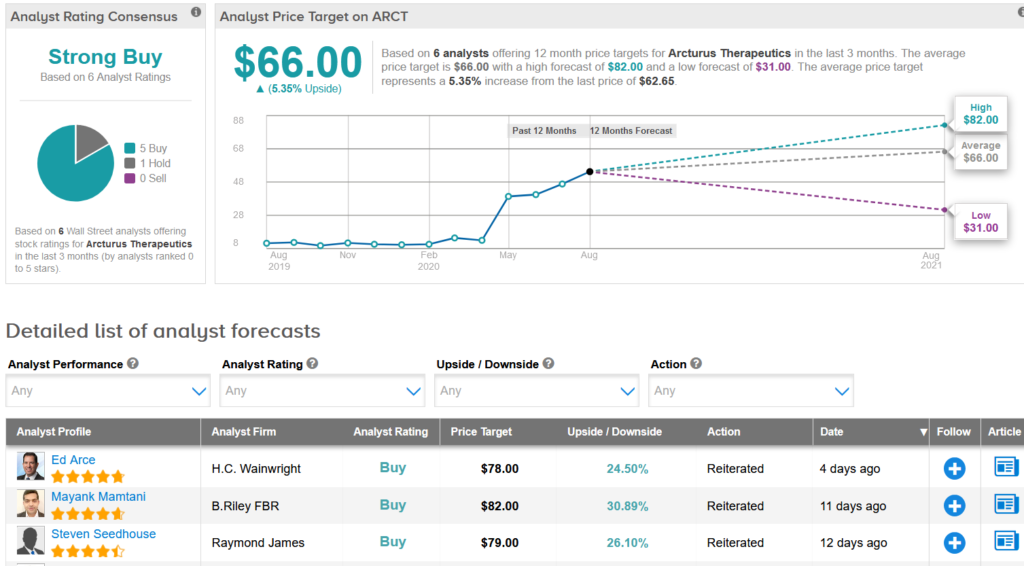Expand Analyst Performance dropdown

108,391
